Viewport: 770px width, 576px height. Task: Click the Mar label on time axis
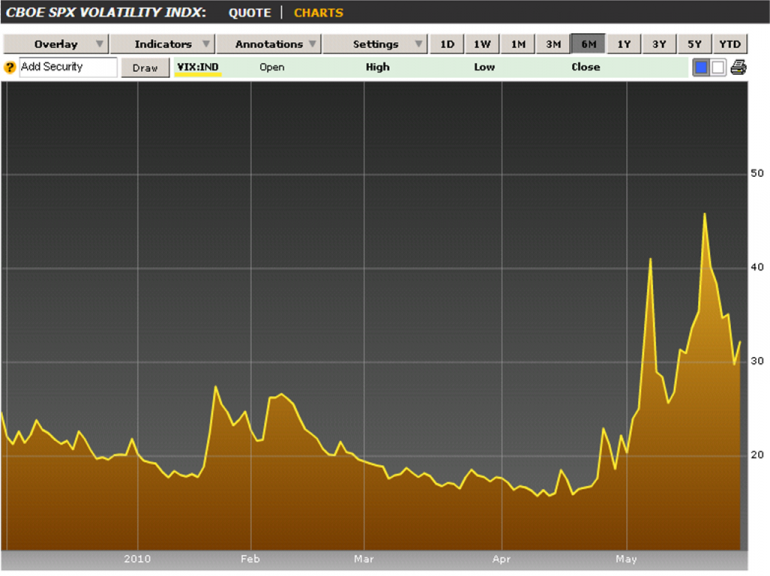[364, 559]
